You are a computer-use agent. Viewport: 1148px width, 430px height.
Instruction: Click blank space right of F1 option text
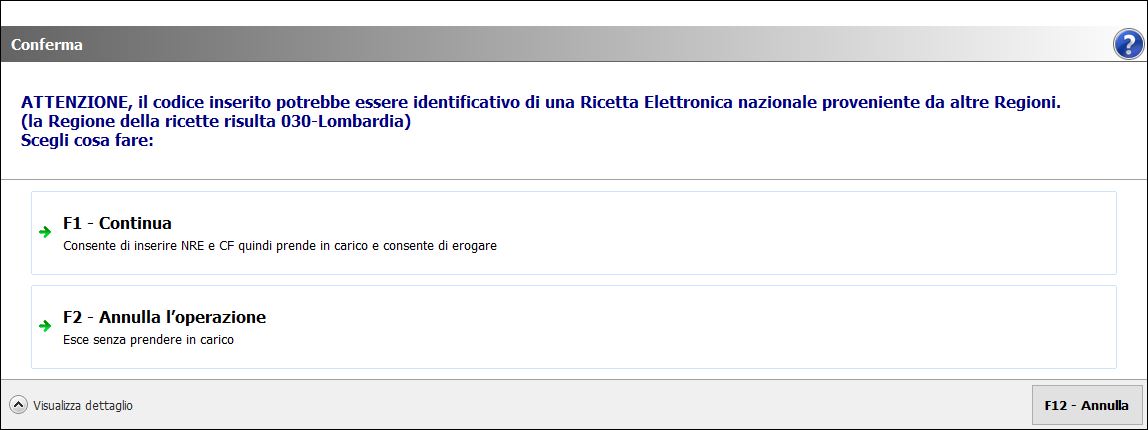(x=800, y=232)
